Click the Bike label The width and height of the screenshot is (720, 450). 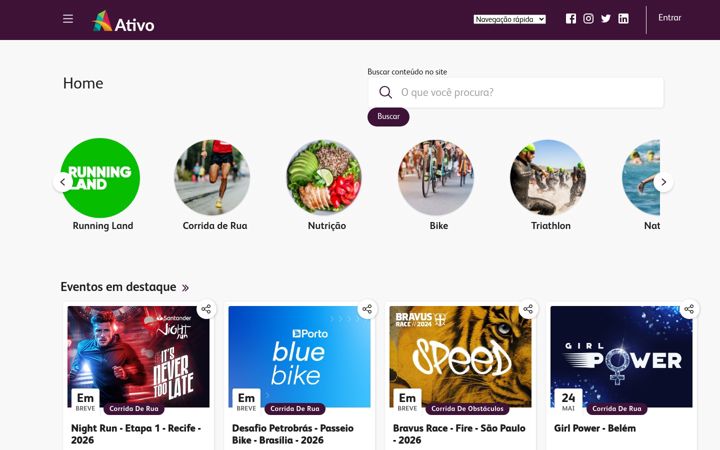[x=439, y=226]
